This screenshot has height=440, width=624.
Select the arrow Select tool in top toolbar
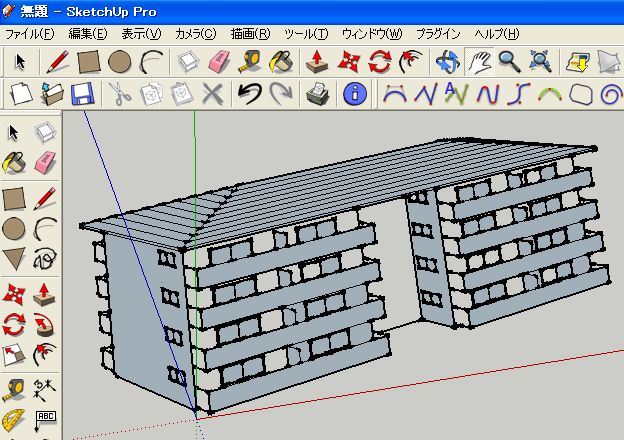pyautogui.click(x=20, y=62)
